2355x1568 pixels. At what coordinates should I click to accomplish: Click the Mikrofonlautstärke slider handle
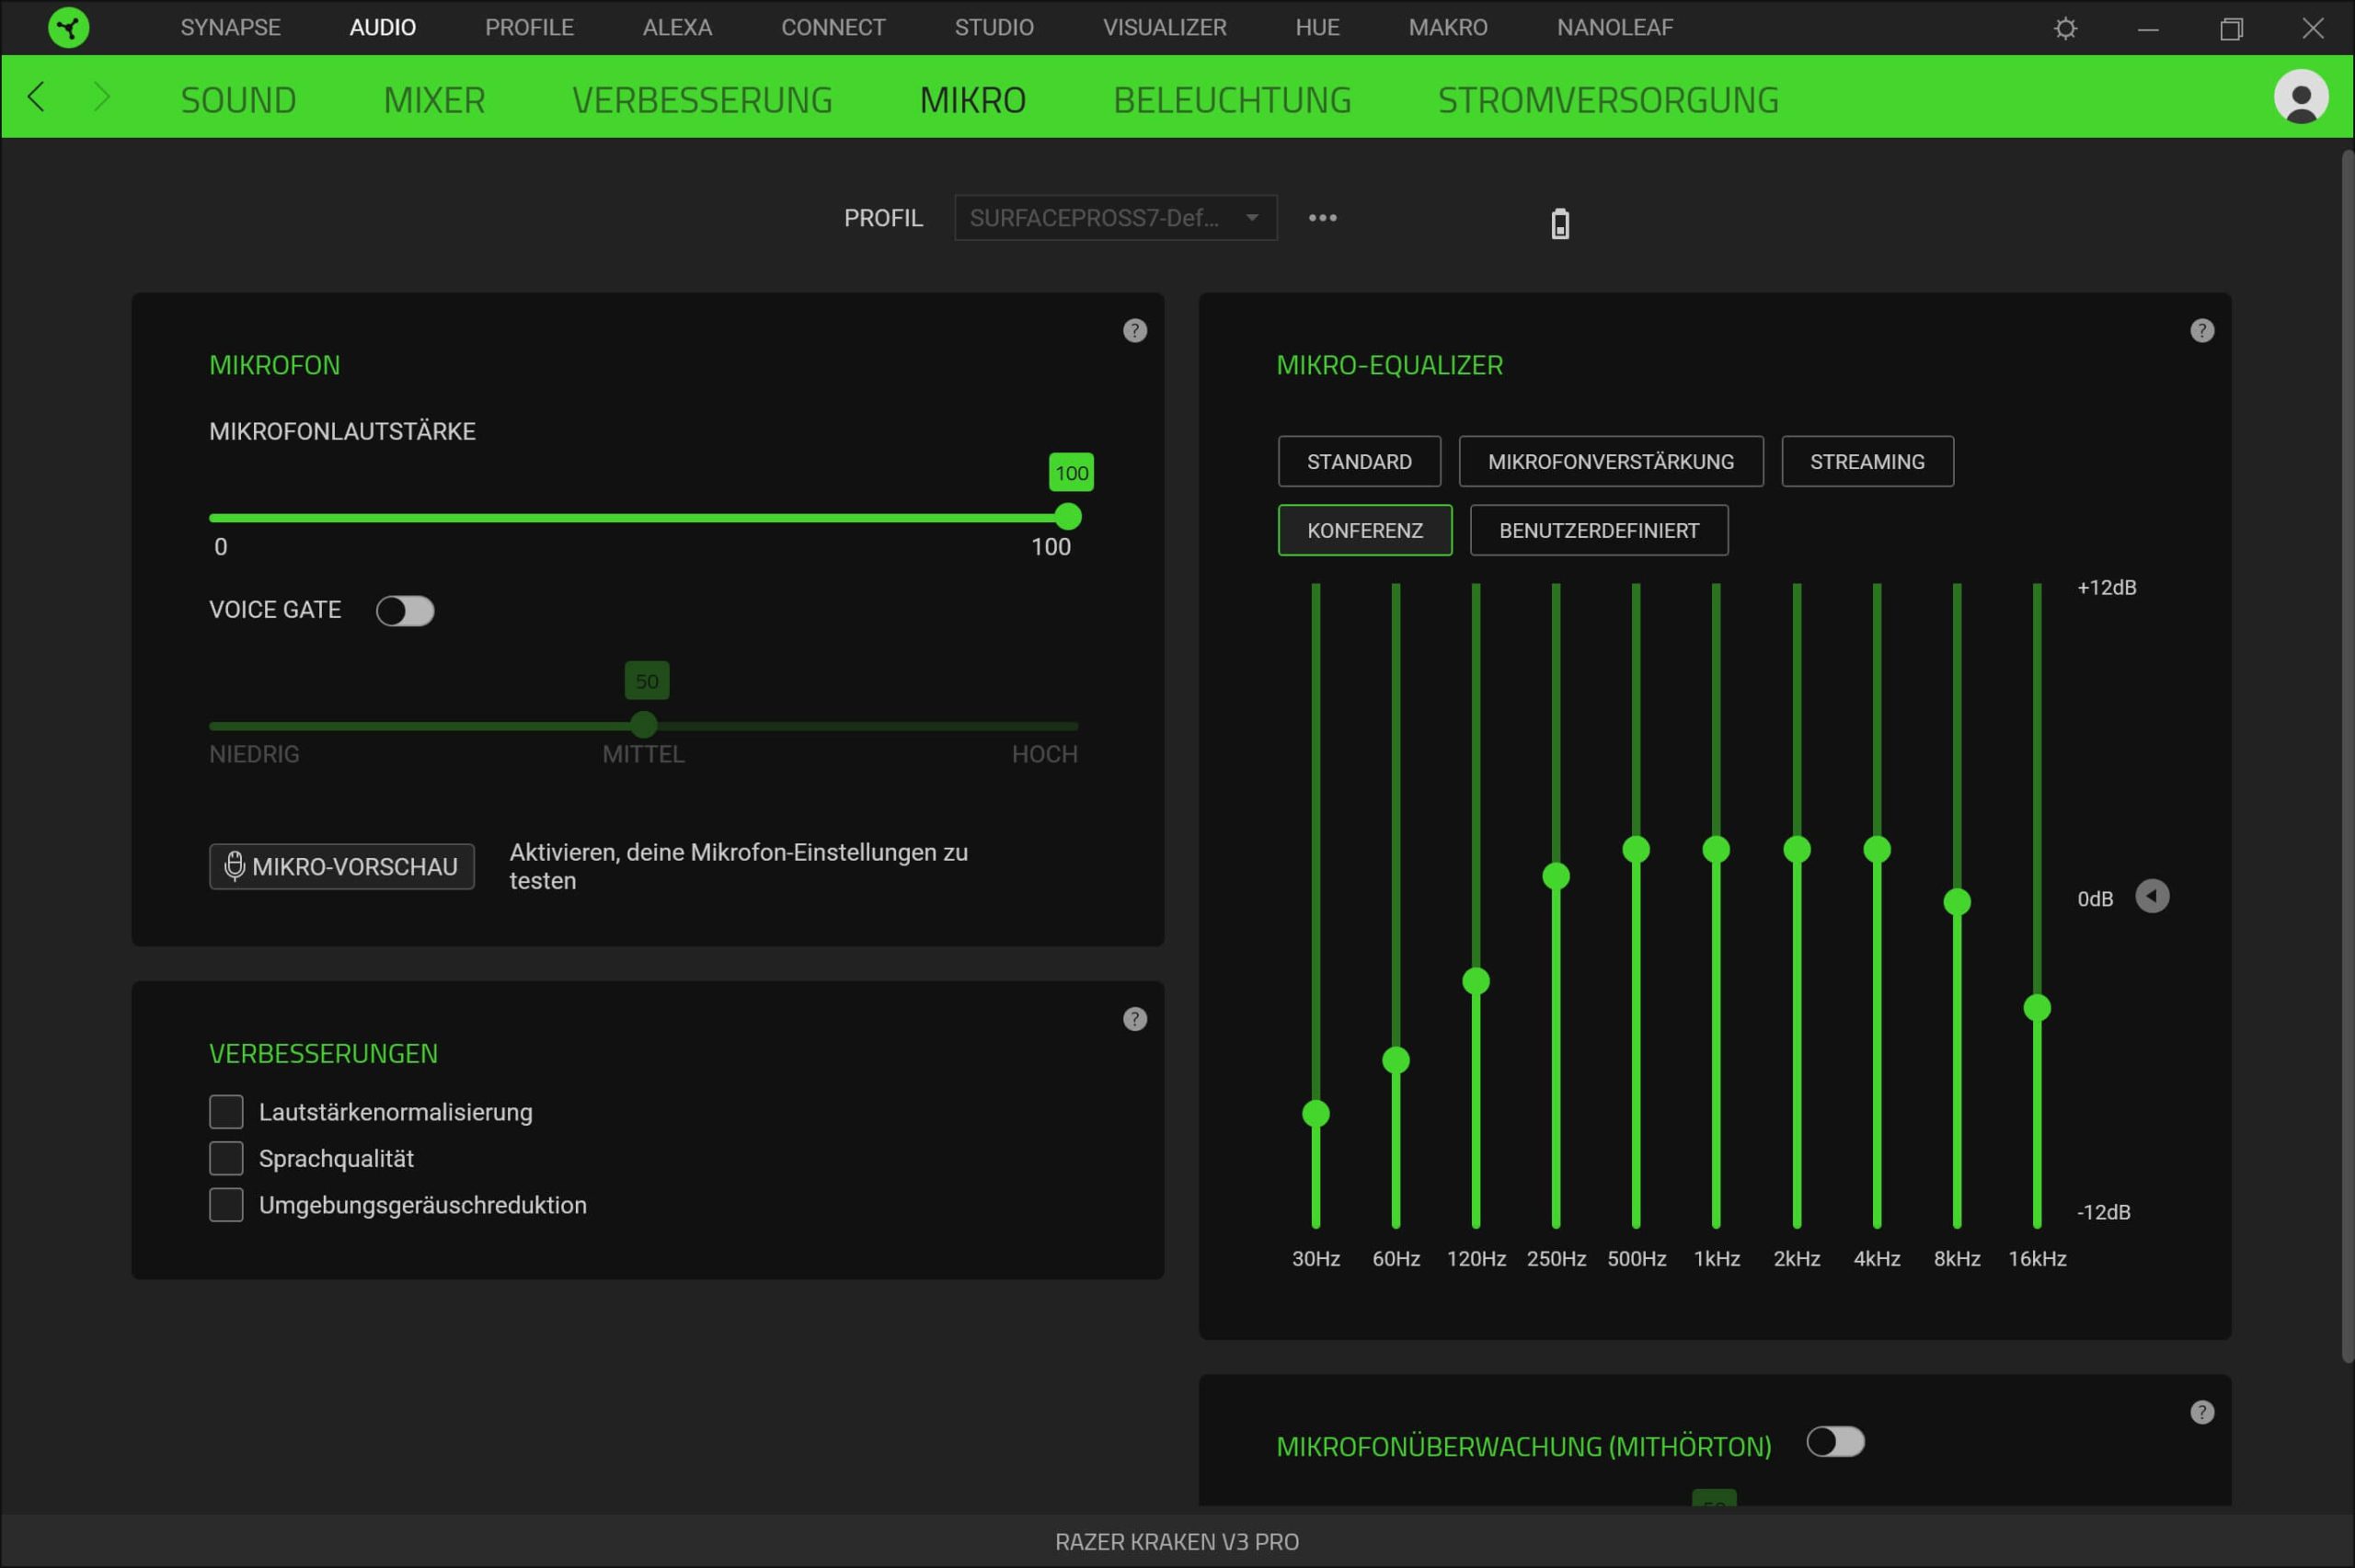(x=1068, y=517)
